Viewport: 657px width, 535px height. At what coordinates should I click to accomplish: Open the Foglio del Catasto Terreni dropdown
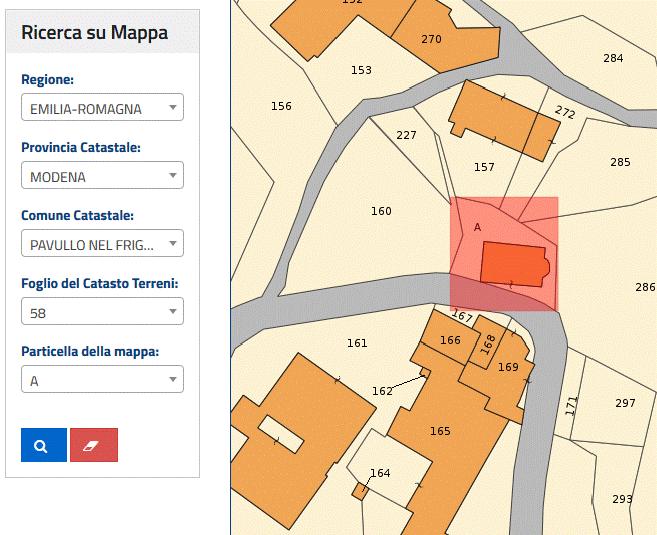point(102,312)
